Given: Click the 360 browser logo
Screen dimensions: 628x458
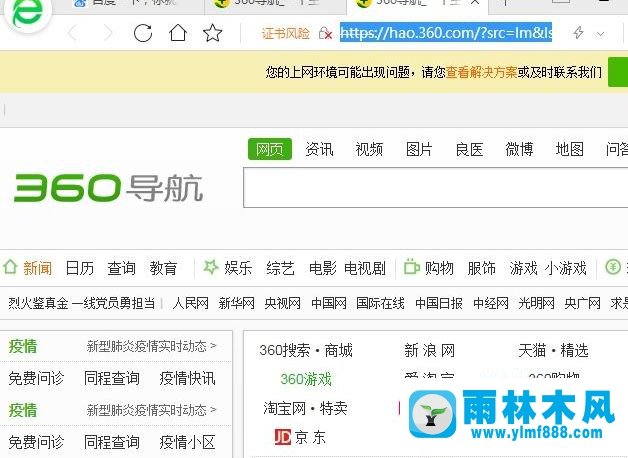Looking at the screenshot, I should click(27, 14).
